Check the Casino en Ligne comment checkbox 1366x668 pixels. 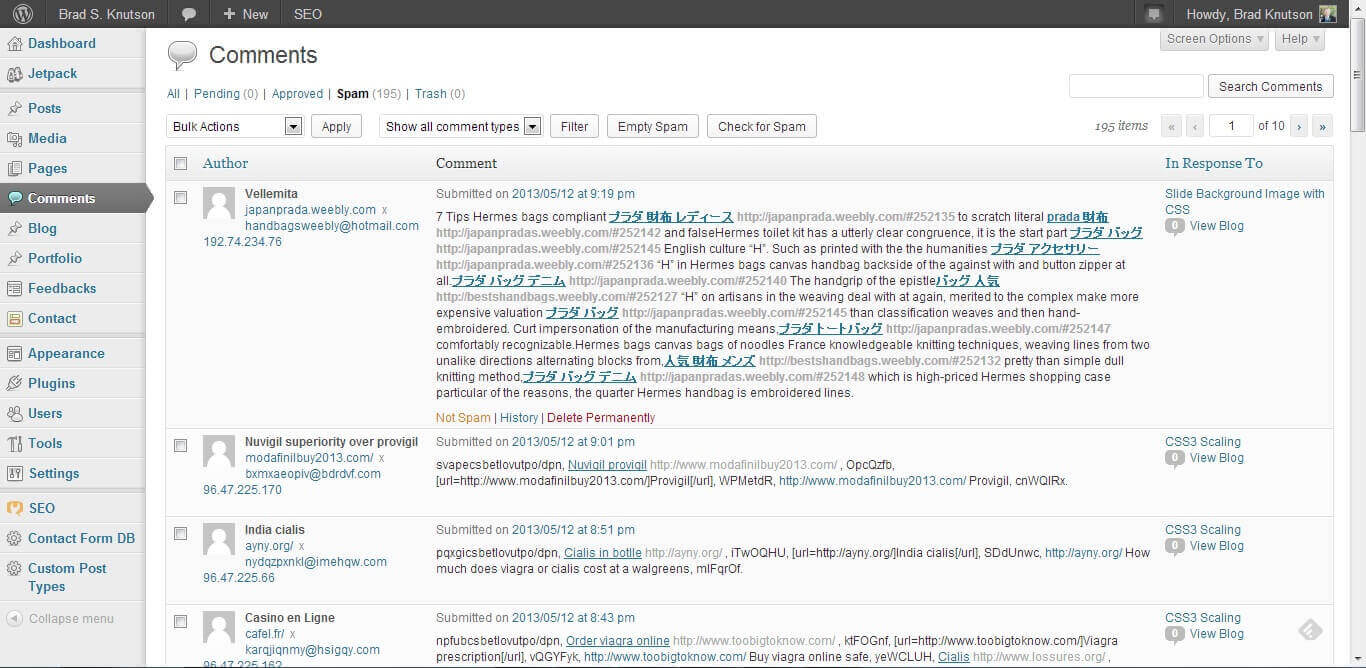tap(180, 622)
